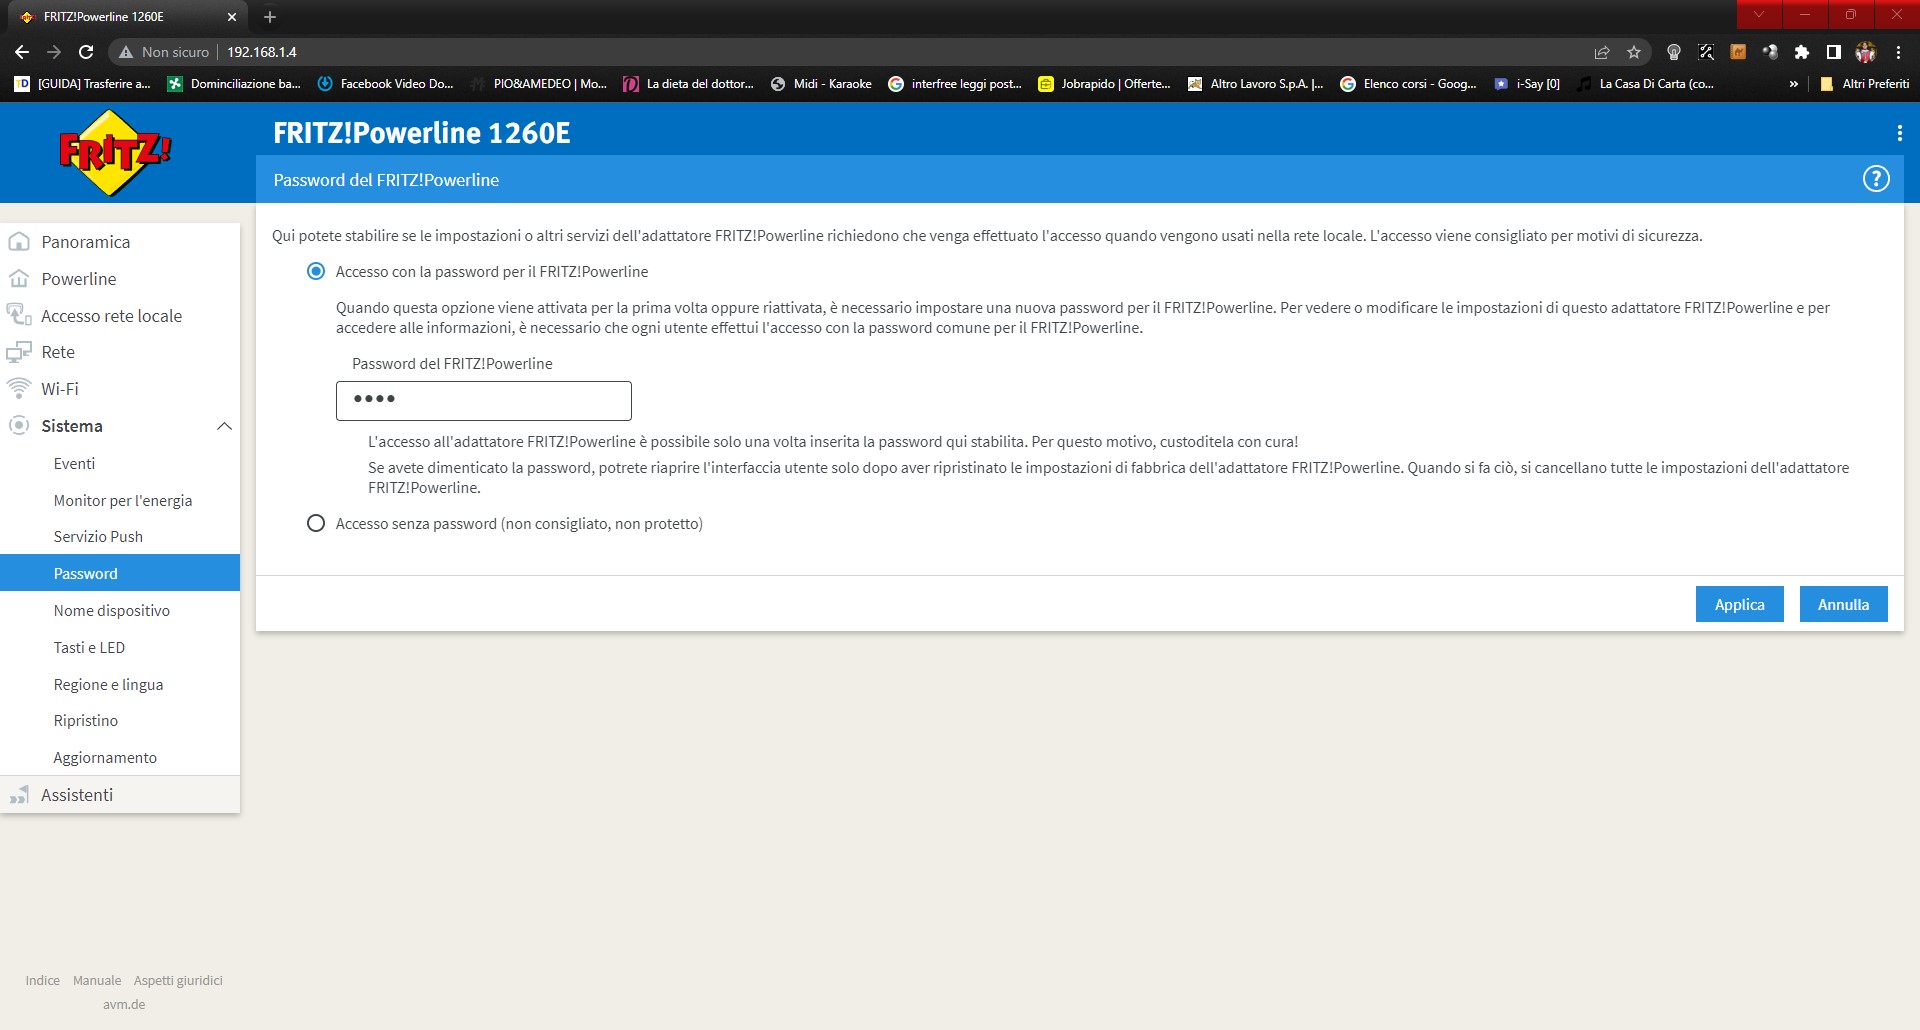Open the La Casa Di Carta bookmark

[x=1646, y=84]
